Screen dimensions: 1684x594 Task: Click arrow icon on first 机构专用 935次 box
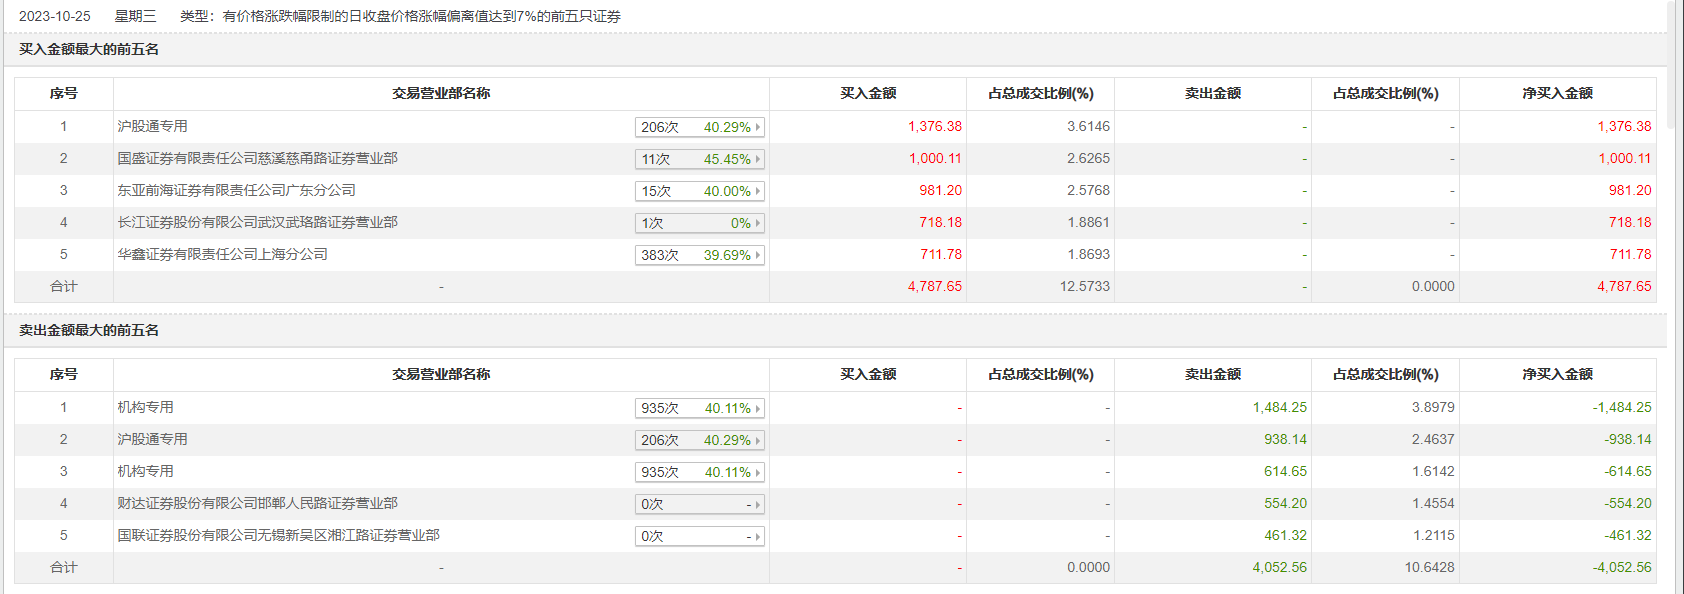[x=758, y=408]
